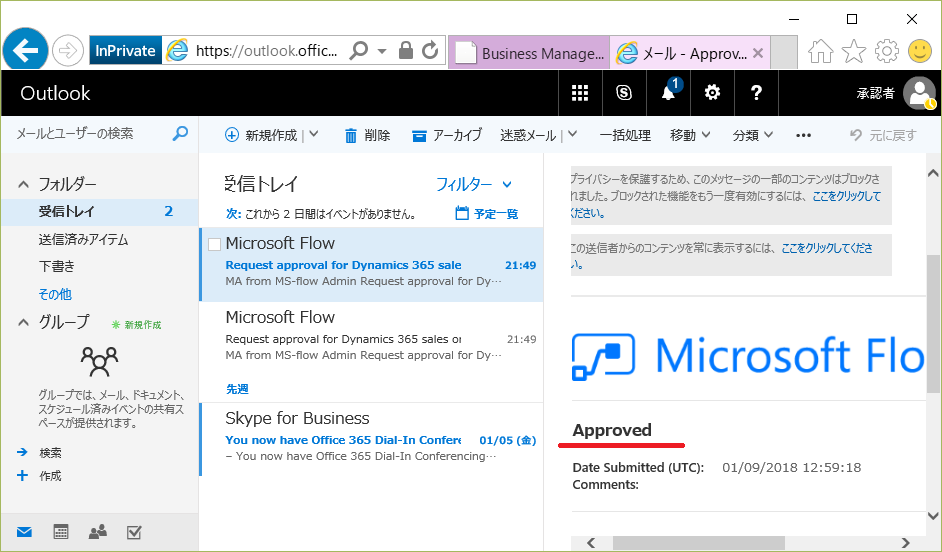
Task: Open the 分類 dropdown menu
Action: tap(753, 135)
